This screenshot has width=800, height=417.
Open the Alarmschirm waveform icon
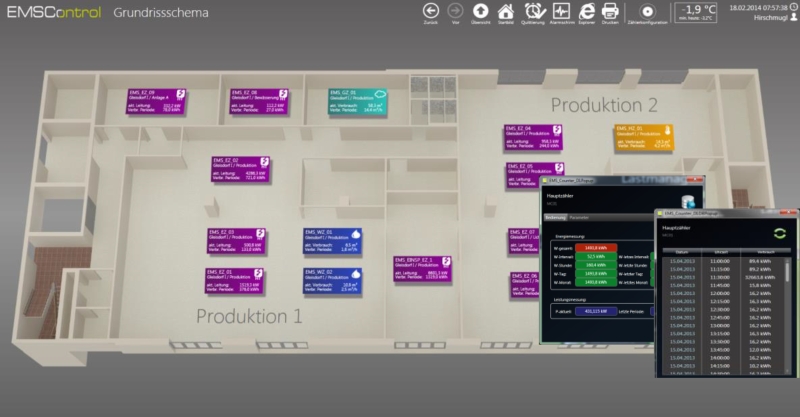tap(561, 11)
